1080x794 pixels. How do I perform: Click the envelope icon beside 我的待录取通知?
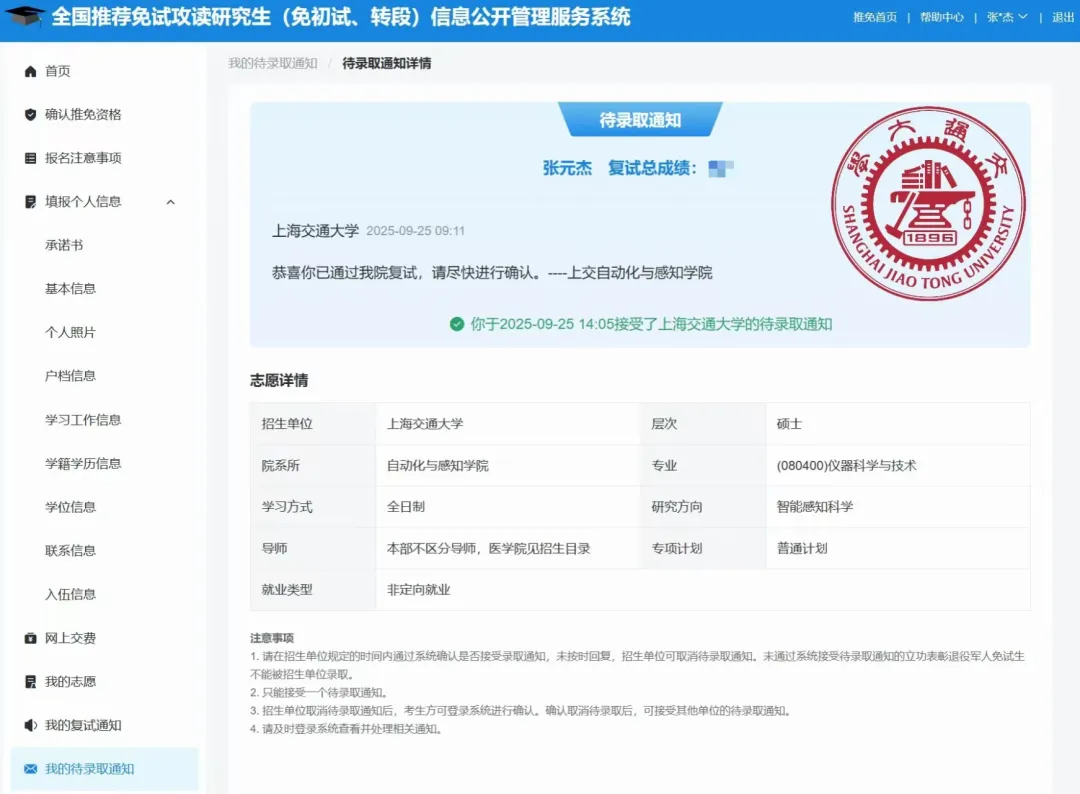click(x=30, y=769)
